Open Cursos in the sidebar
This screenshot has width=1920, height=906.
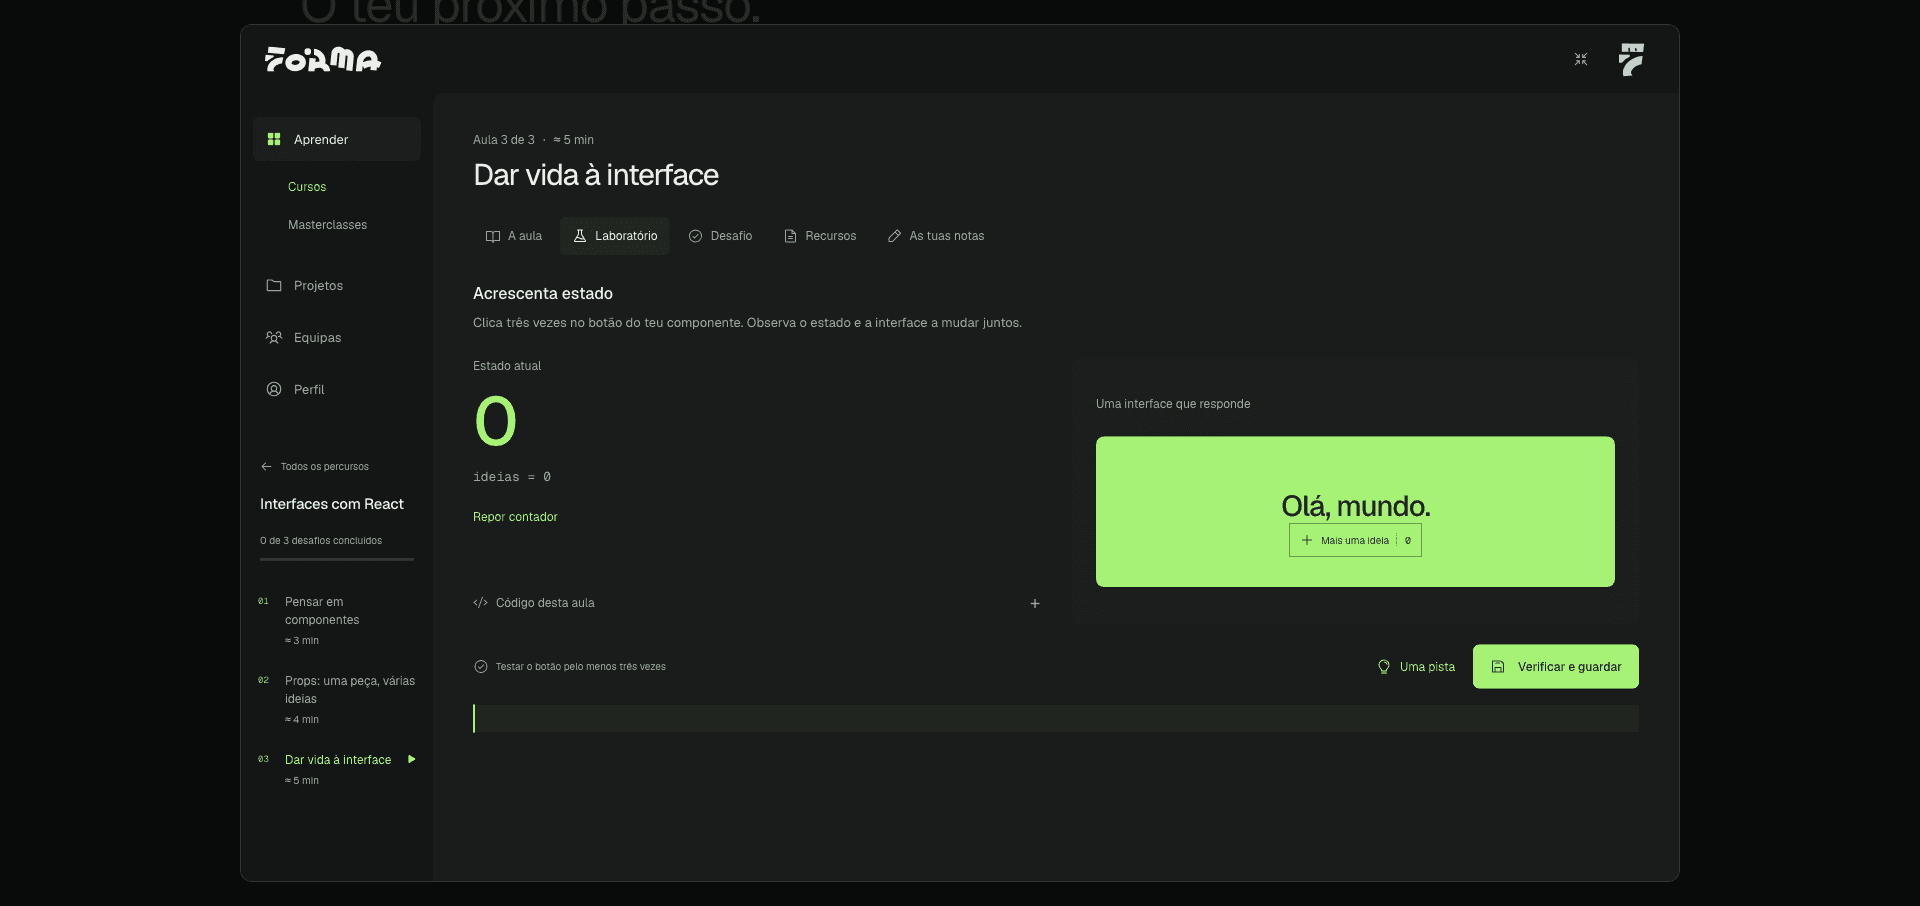(307, 187)
